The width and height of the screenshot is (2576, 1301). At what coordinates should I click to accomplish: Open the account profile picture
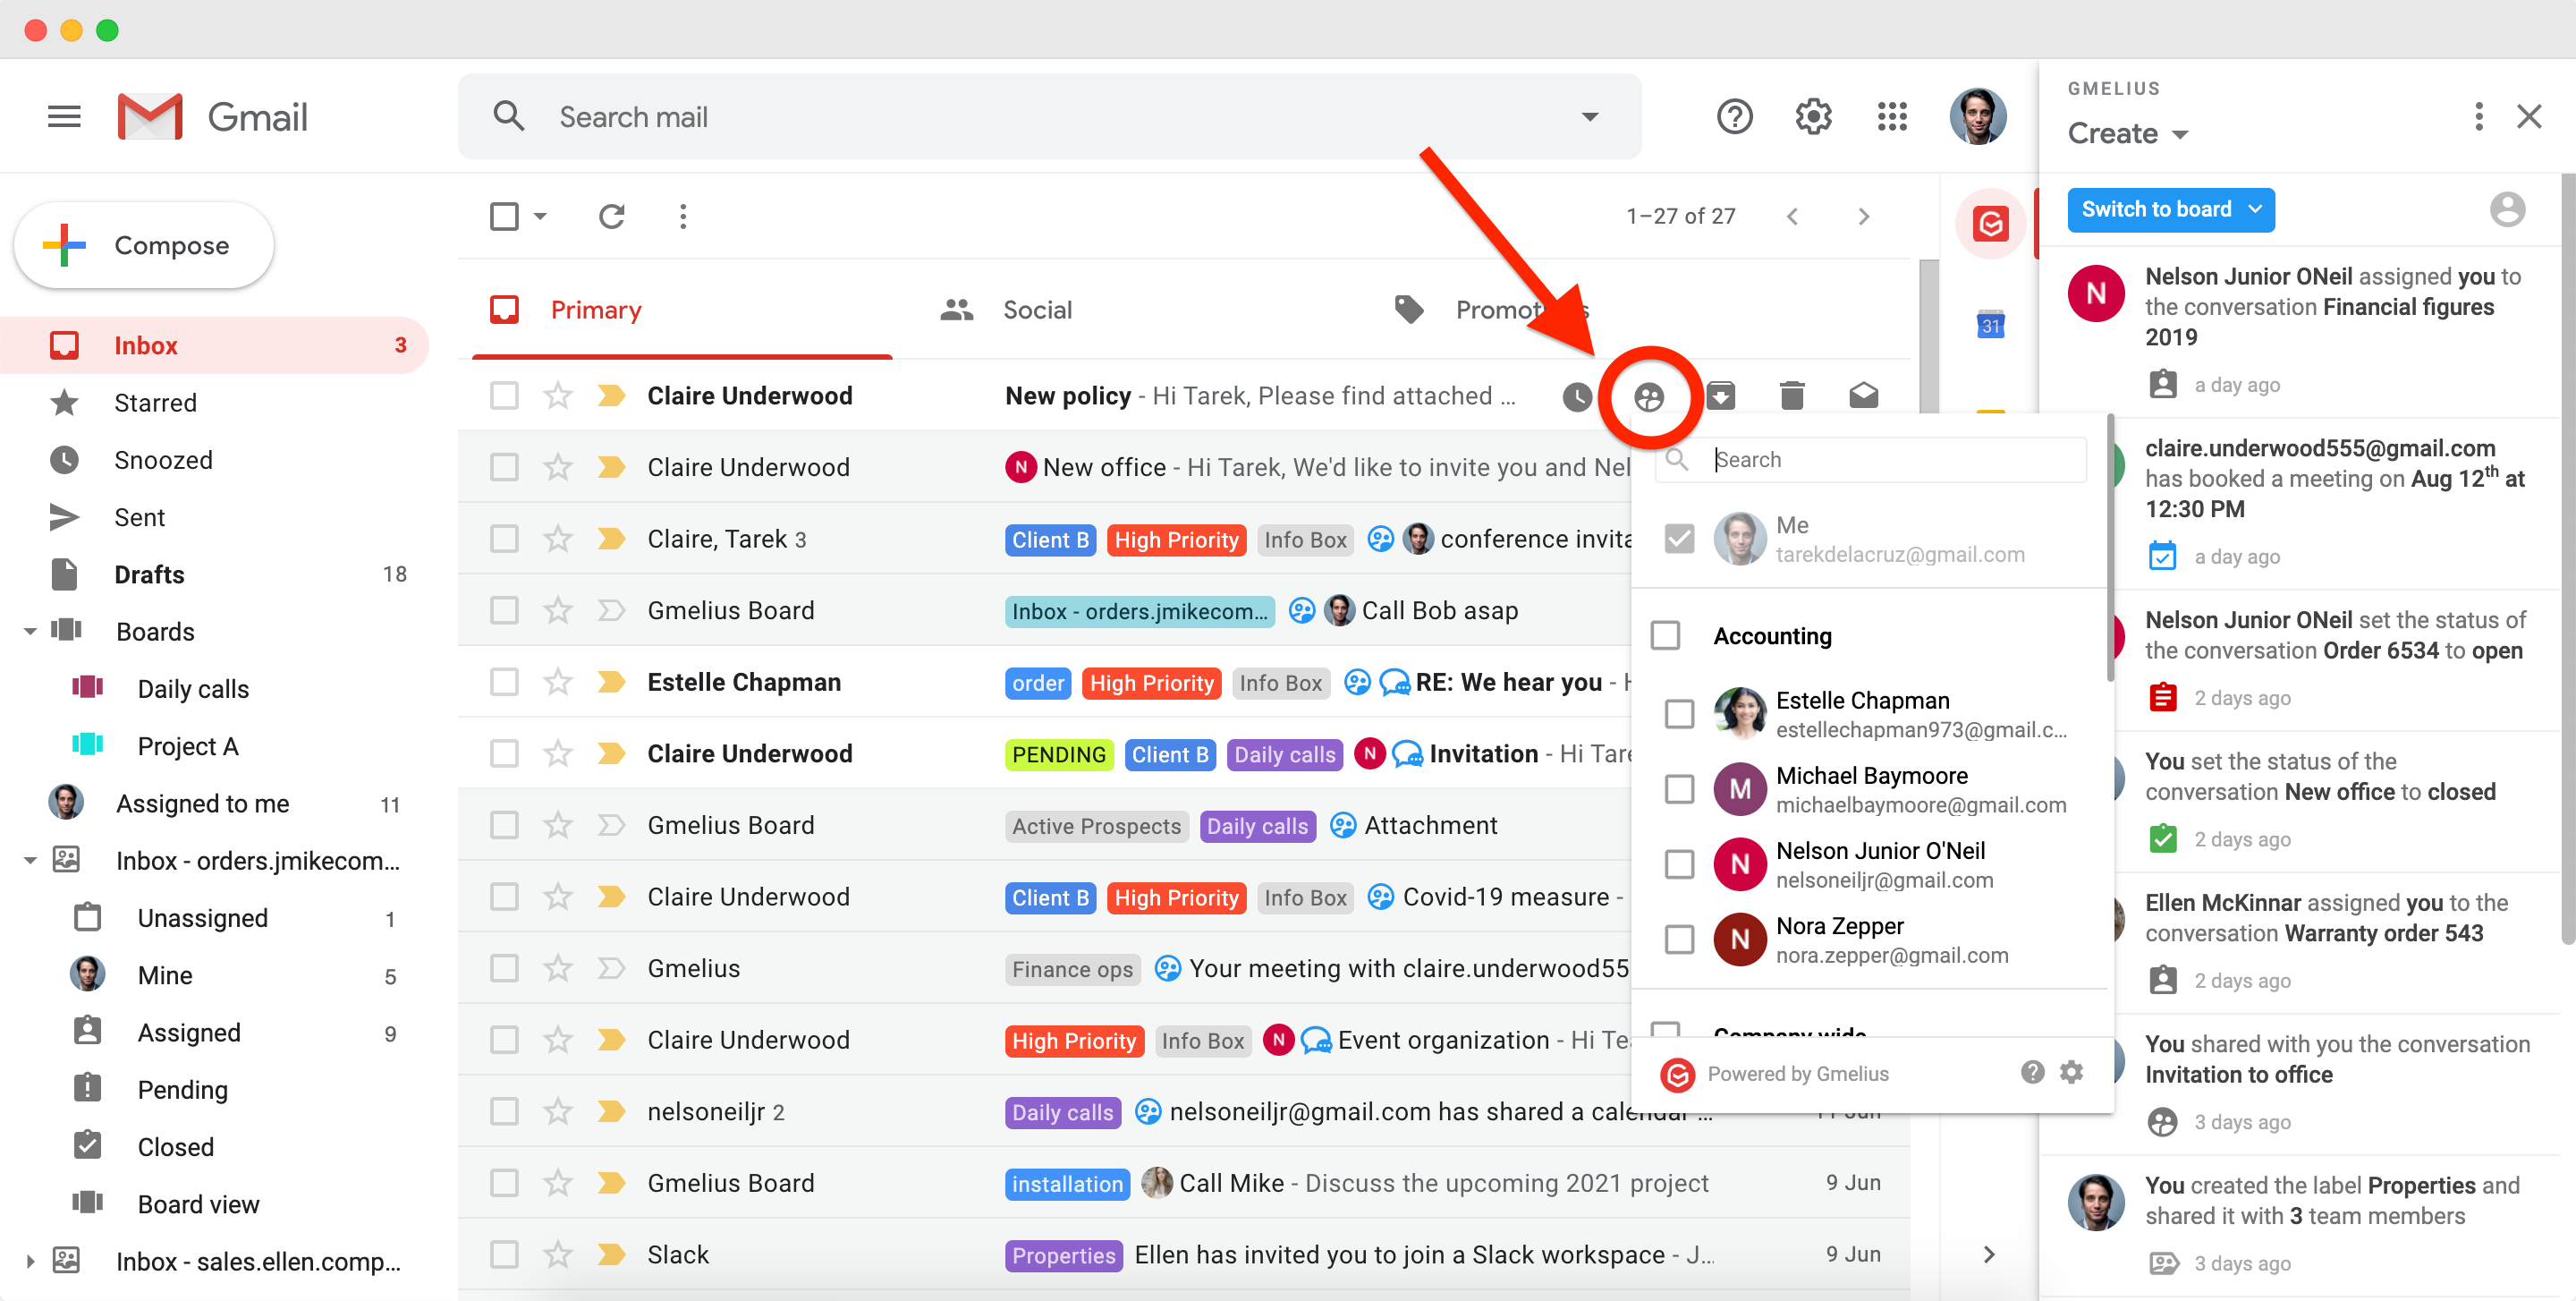[x=1977, y=117]
